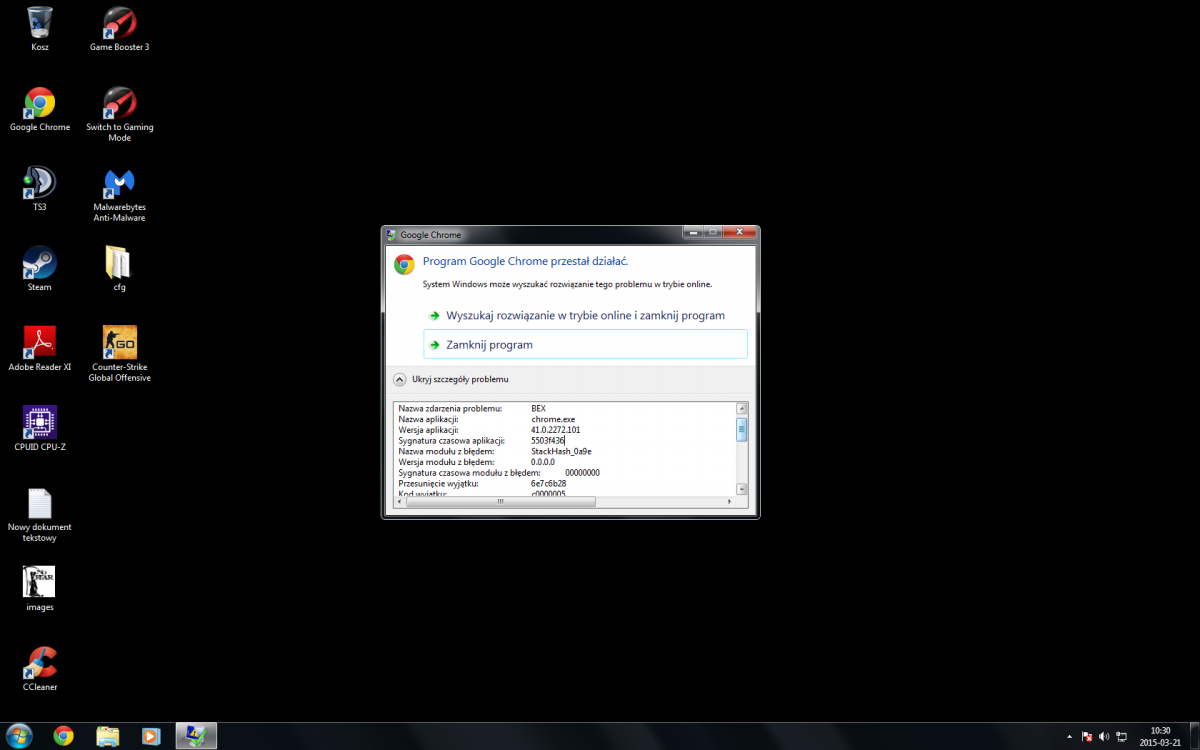Click the dialog title bar icon
This screenshot has height=750, width=1200.
[391, 235]
